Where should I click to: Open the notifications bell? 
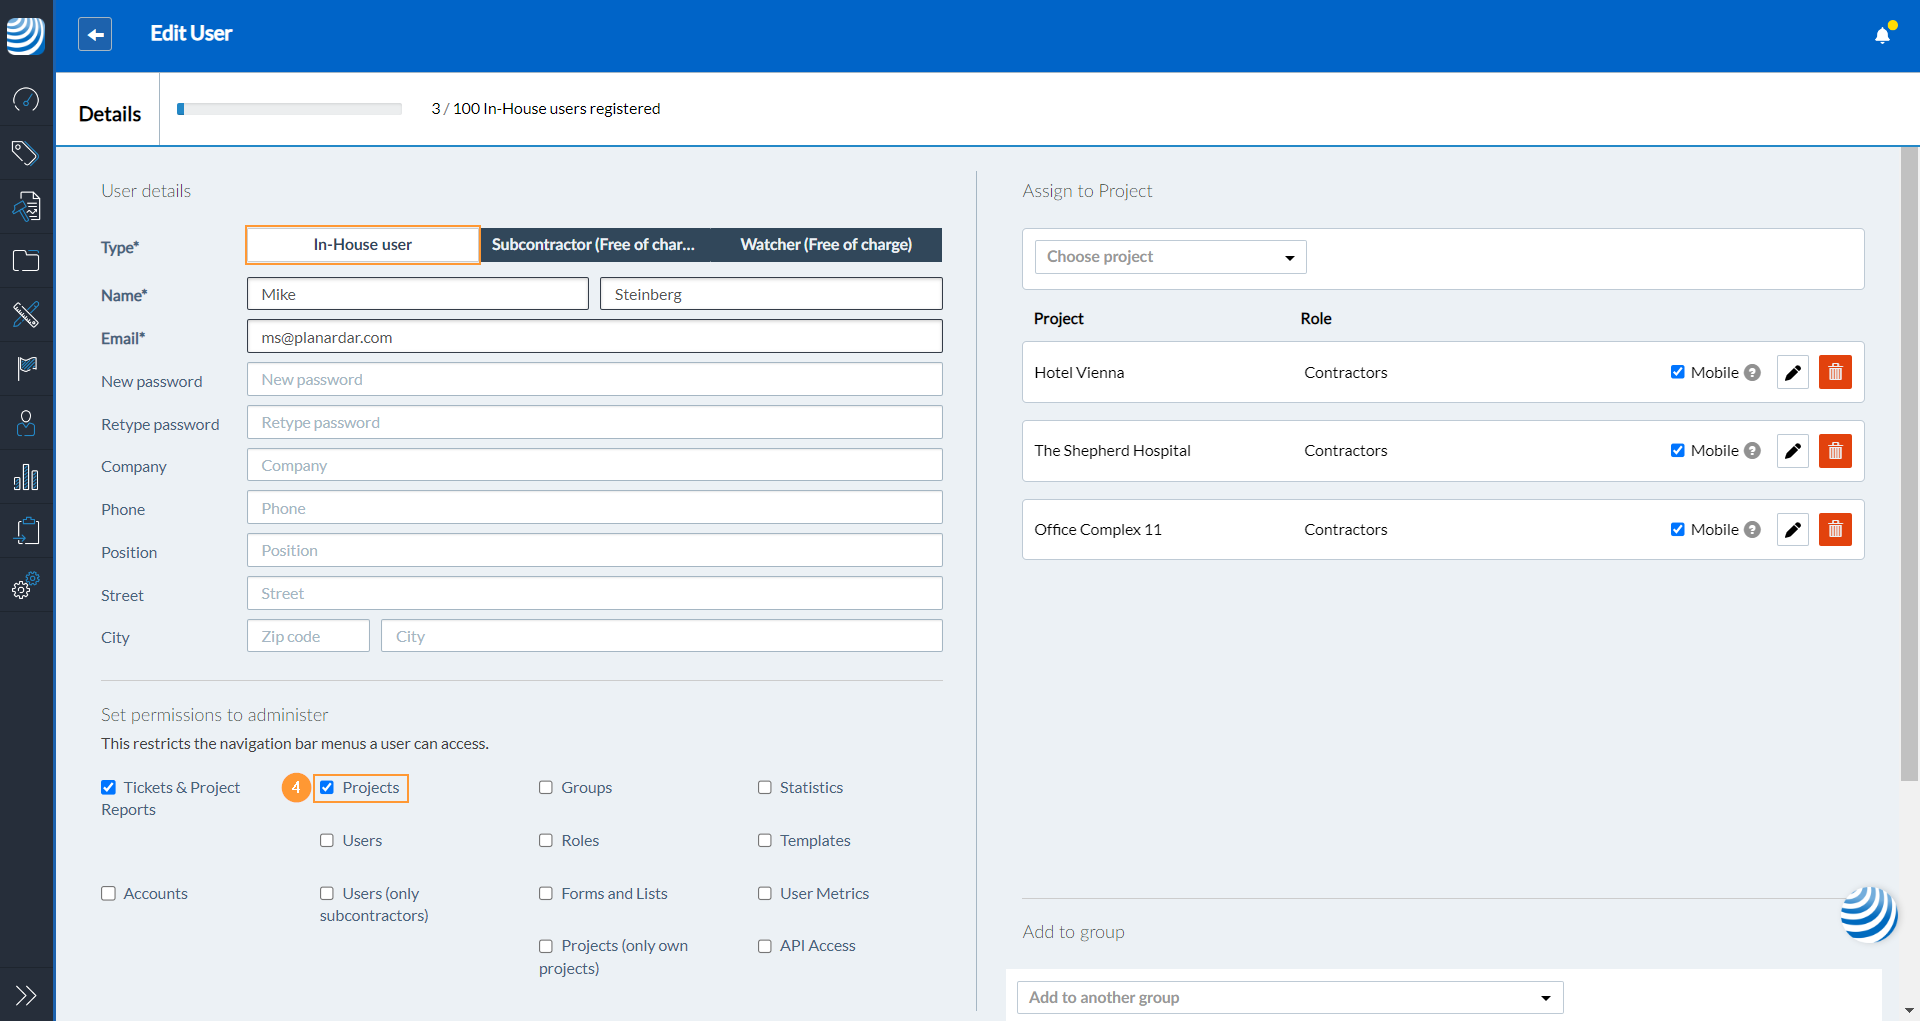click(x=1882, y=36)
